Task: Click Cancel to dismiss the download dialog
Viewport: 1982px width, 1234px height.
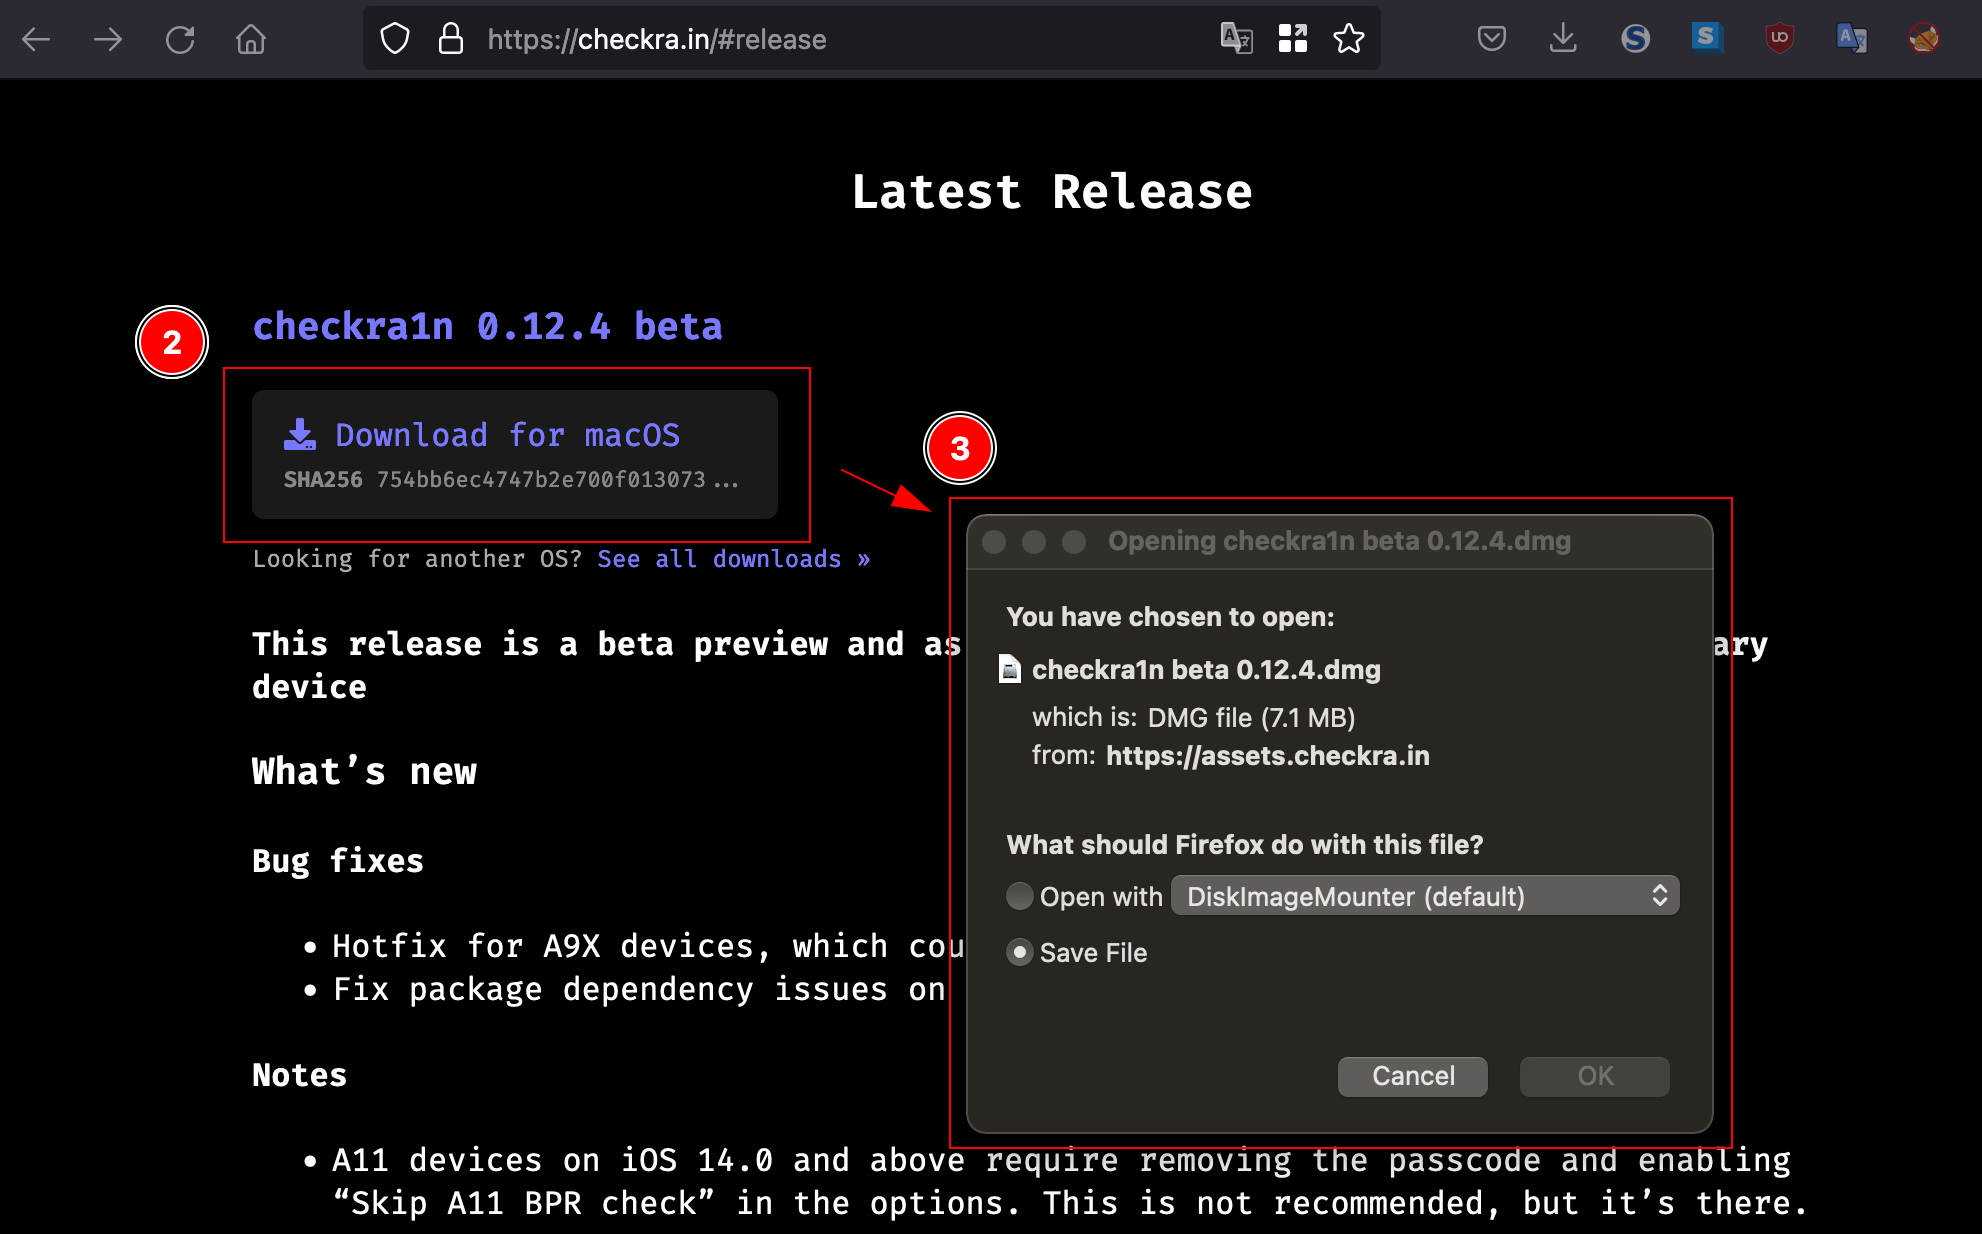Action: tap(1413, 1076)
